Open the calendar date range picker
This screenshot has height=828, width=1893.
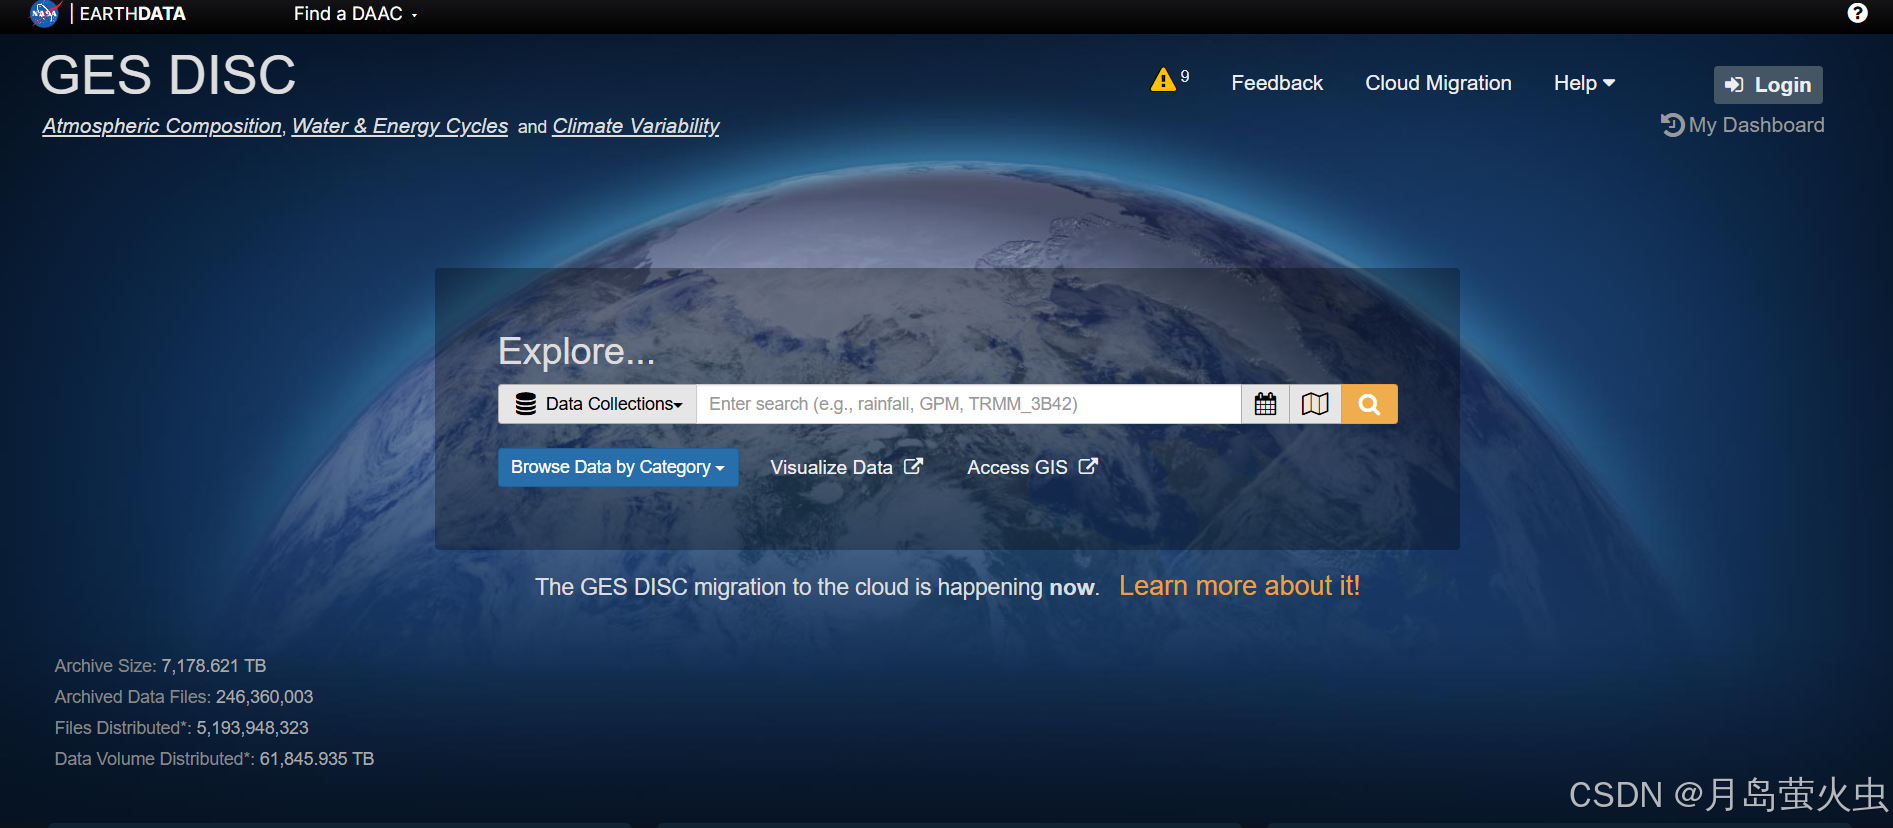(x=1265, y=404)
